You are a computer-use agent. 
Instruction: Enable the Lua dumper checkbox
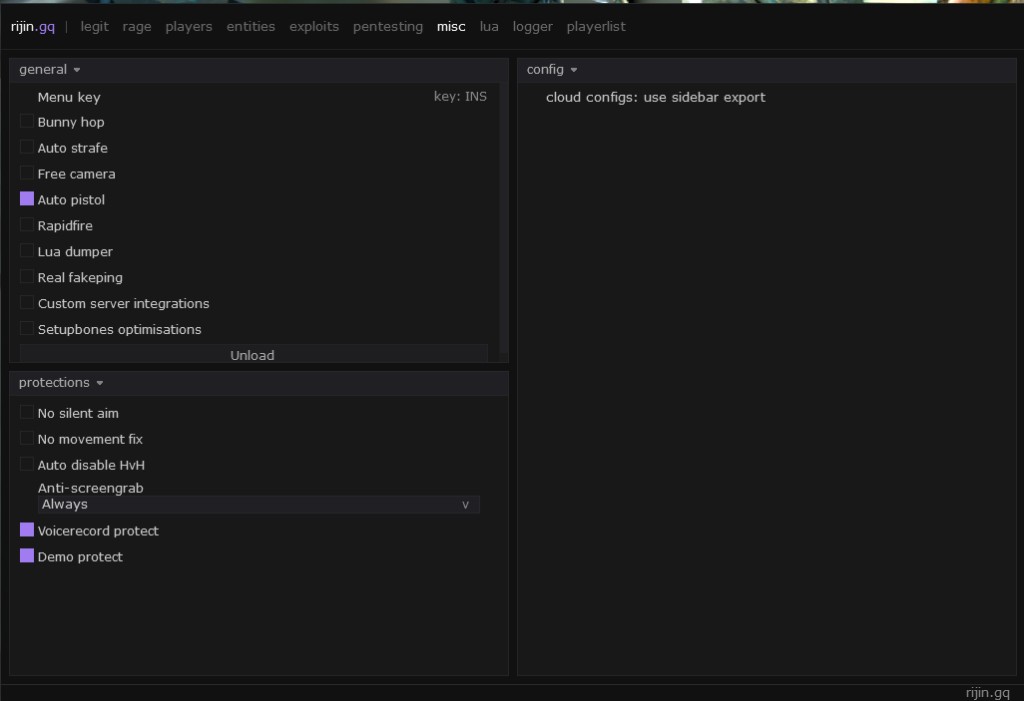tap(27, 251)
